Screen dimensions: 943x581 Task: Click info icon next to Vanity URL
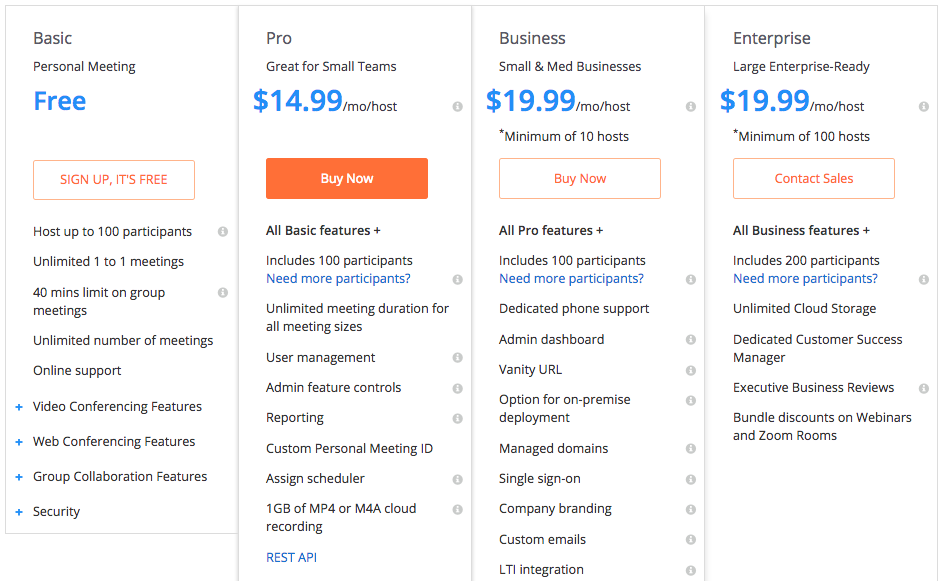[x=691, y=370]
